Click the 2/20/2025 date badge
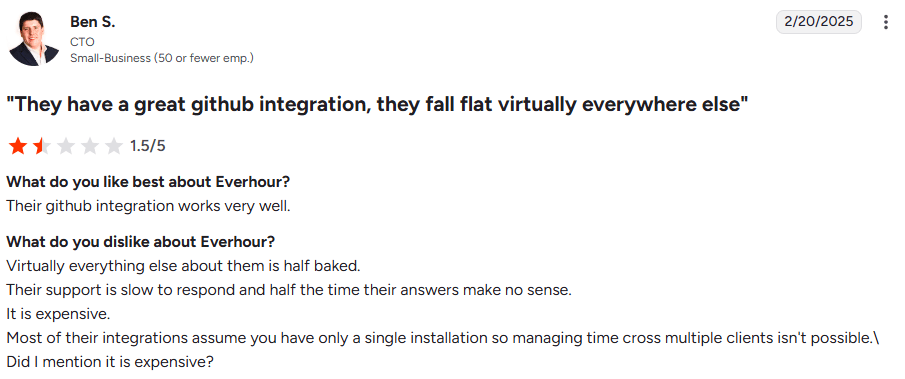The height and width of the screenshot is (379, 905). pyautogui.click(x=818, y=22)
